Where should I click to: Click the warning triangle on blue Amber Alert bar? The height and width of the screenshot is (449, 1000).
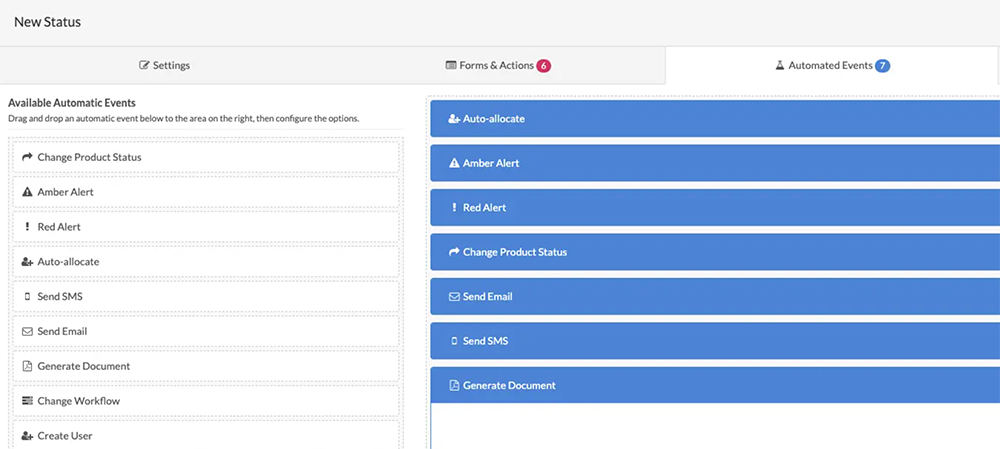[454, 163]
